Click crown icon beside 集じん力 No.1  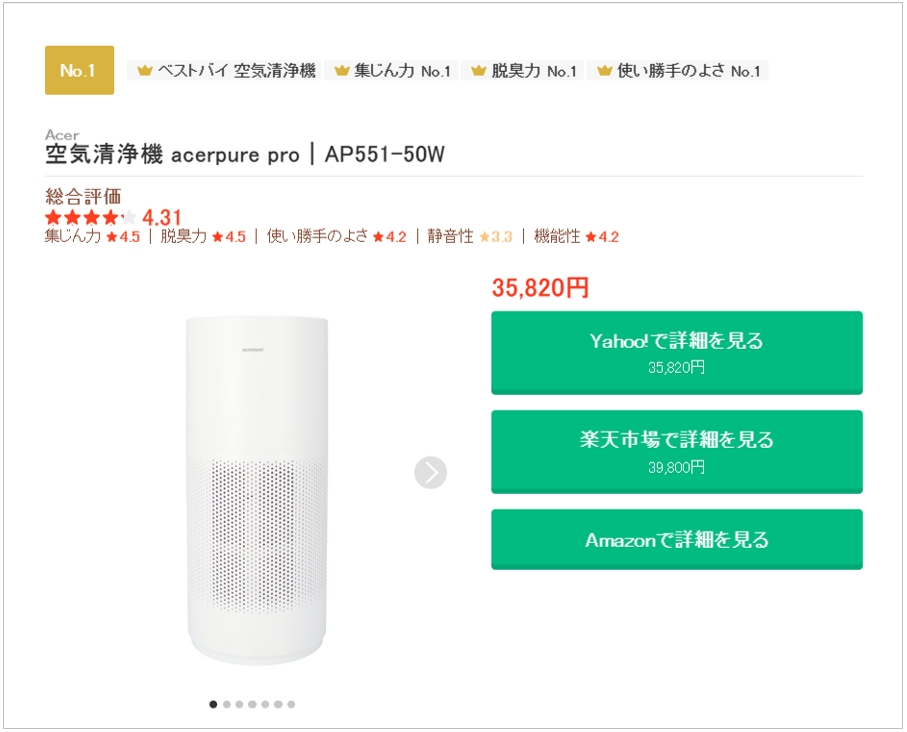click(x=342, y=71)
